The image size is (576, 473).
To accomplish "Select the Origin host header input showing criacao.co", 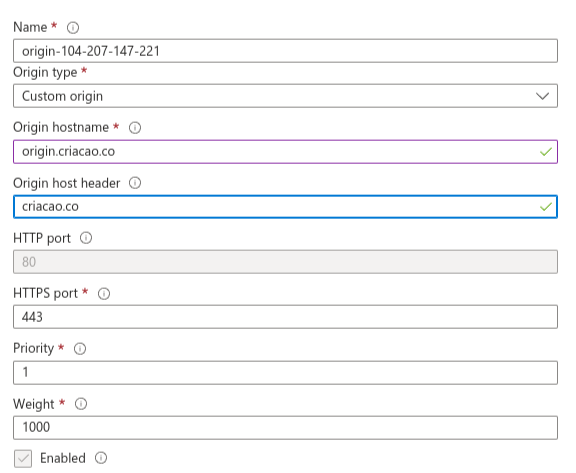I will [285, 207].
